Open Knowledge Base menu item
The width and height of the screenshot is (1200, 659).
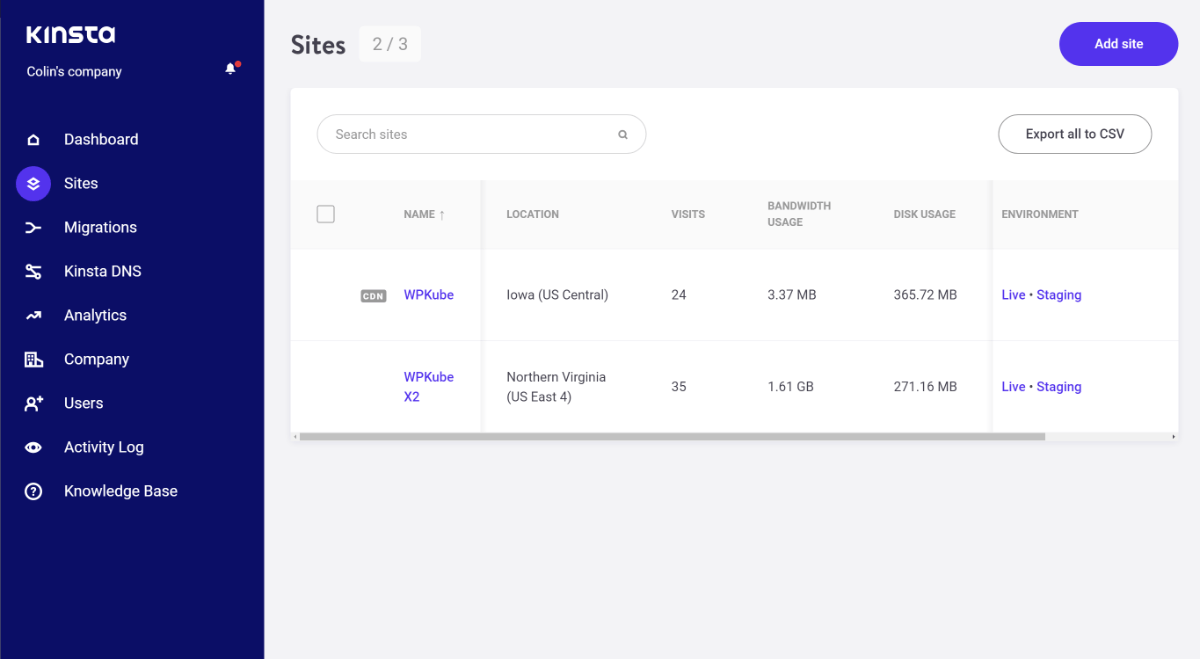point(121,491)
